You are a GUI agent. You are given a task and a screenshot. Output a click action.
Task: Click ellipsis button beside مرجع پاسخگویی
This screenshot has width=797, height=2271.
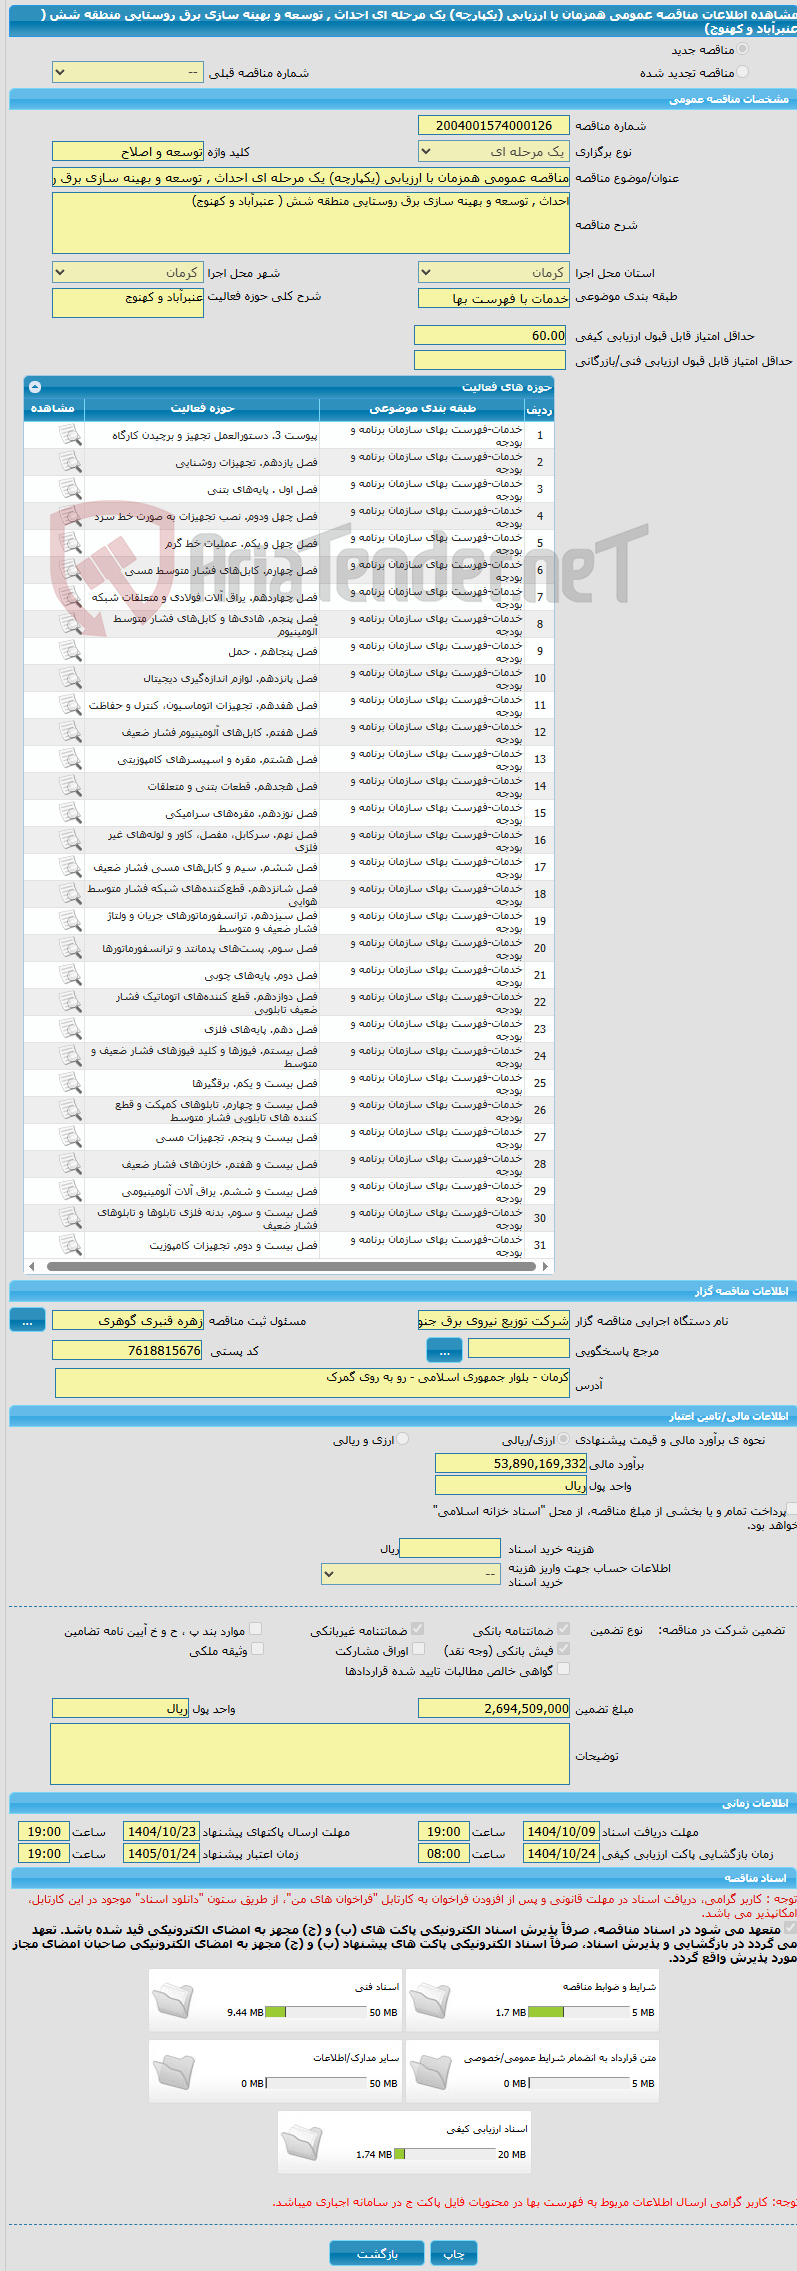(x=444, y=1351)
